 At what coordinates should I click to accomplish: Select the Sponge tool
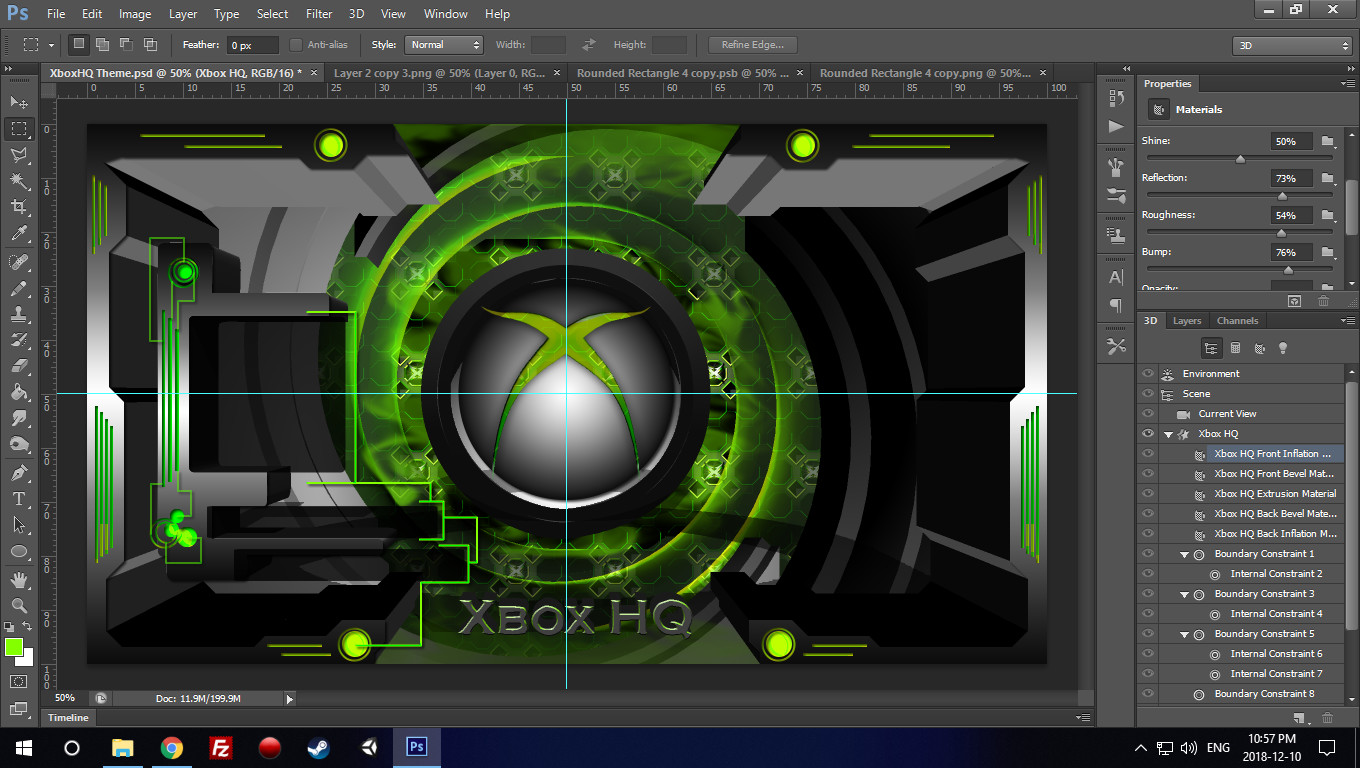tap(19, 444)
